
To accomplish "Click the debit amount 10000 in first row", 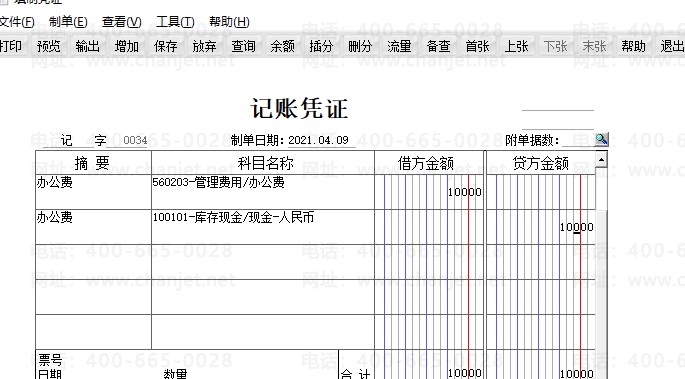I will pos(464,192).
